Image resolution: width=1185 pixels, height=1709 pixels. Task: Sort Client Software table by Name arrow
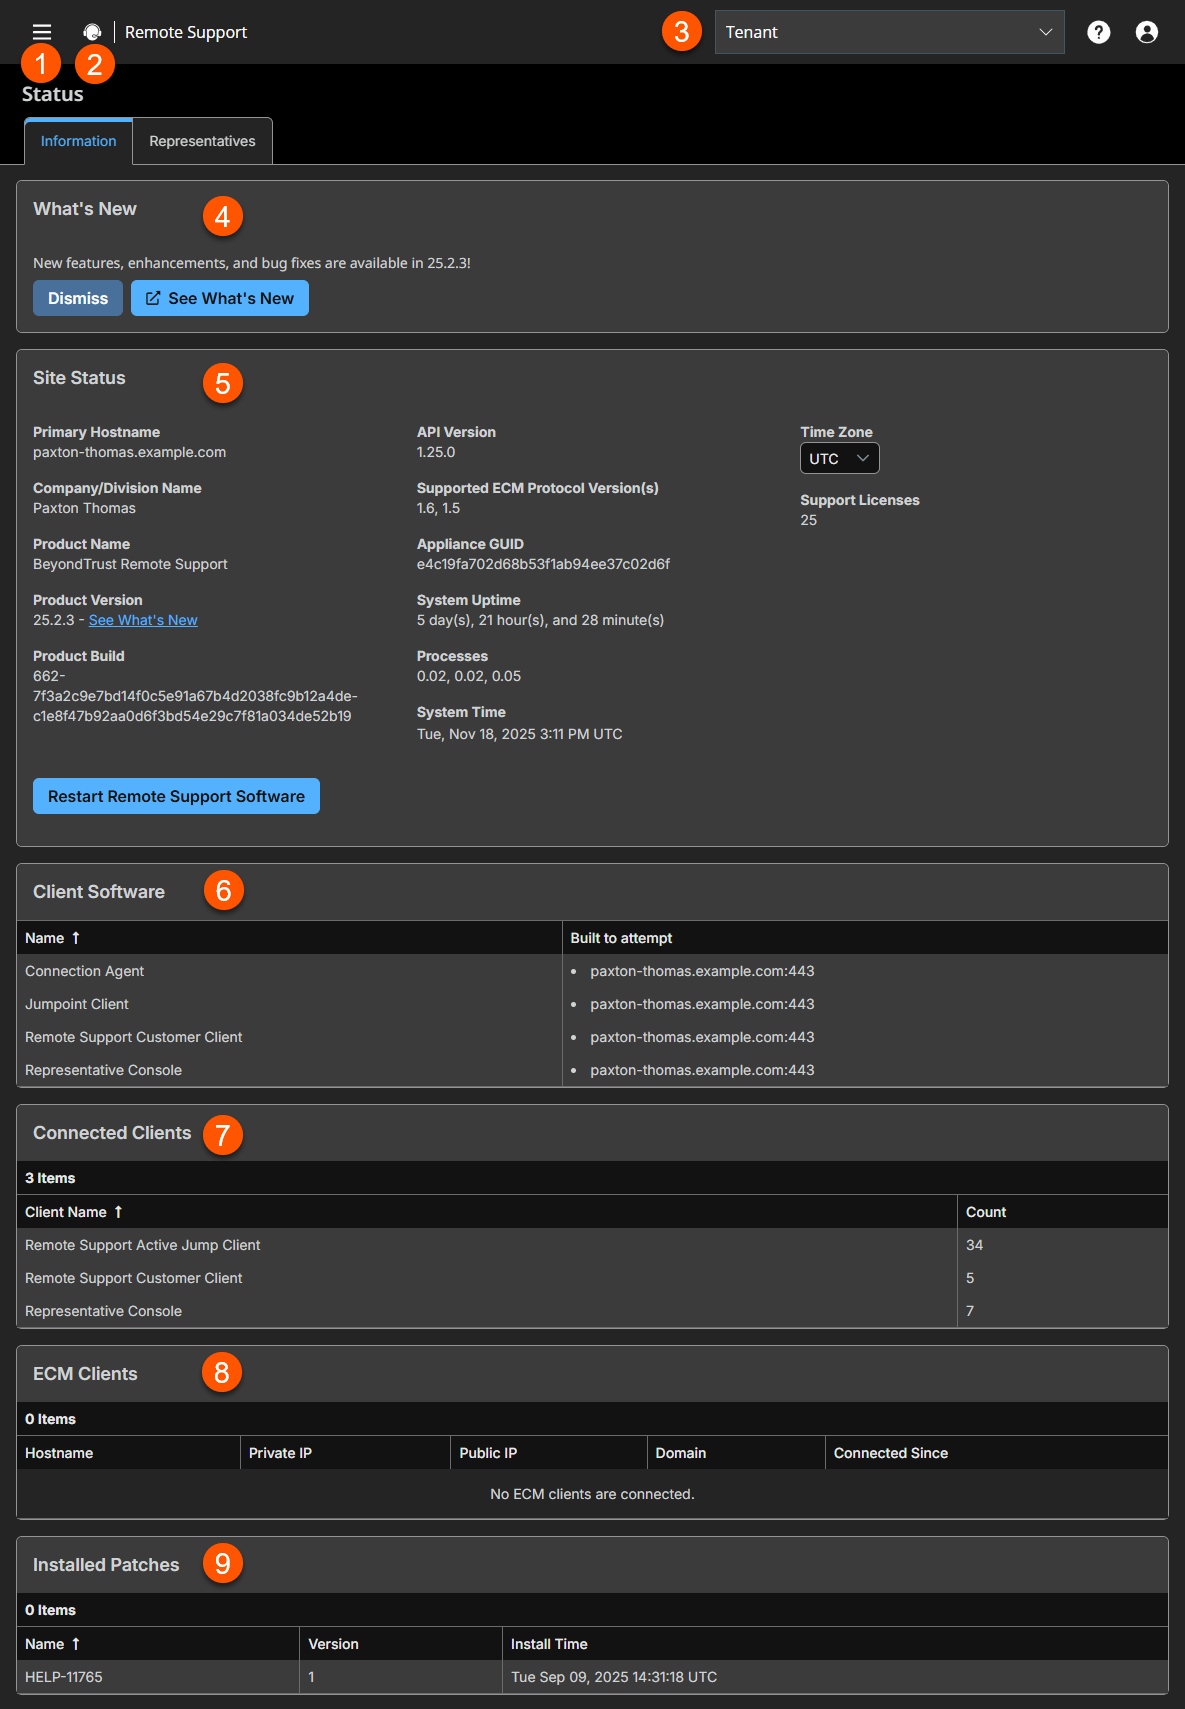pyautogui.click(x=76, y=938)
